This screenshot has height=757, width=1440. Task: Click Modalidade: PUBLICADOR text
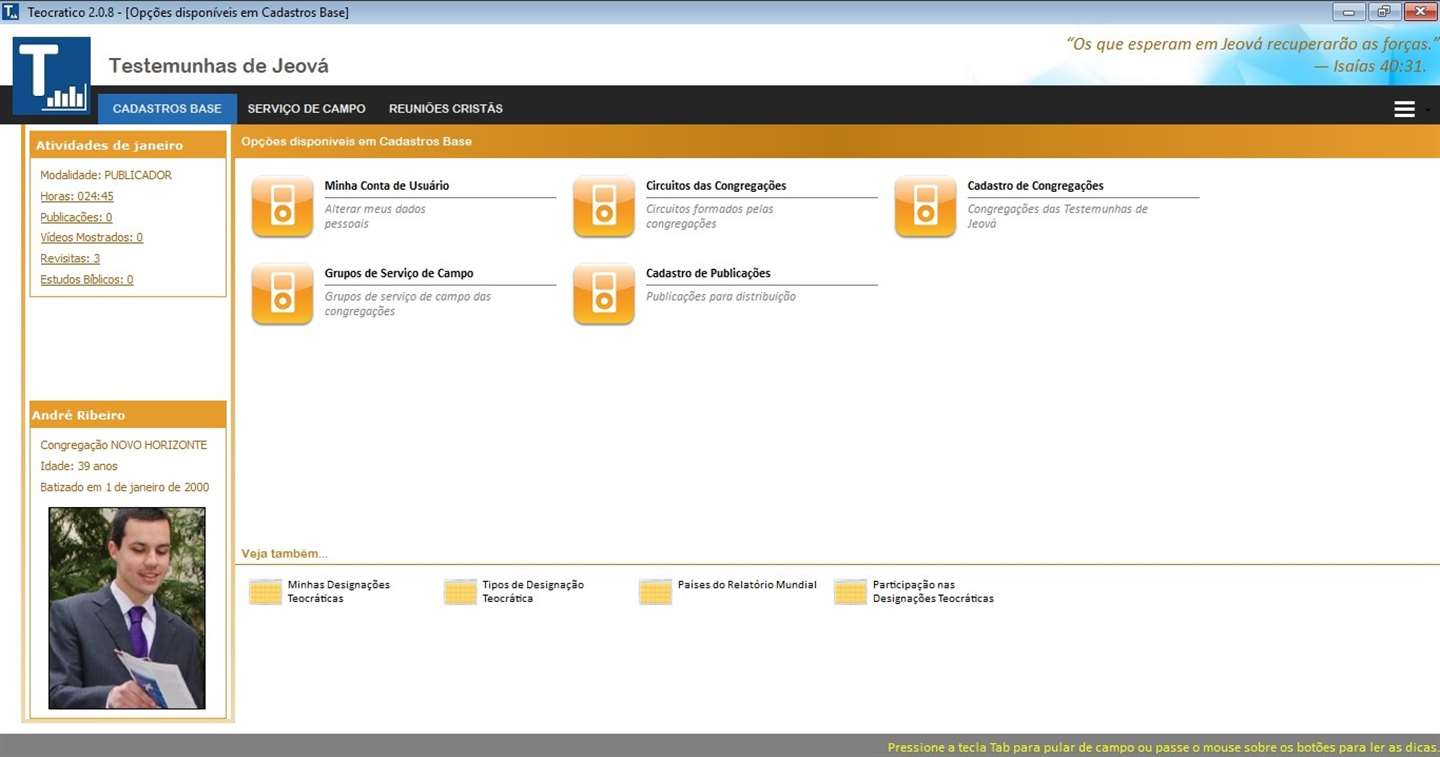[x=106, y=175]
